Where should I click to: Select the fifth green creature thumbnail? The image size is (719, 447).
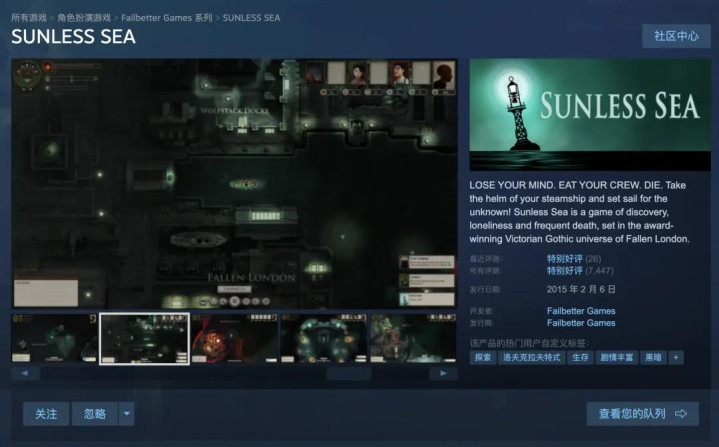pyautogui.click(x=413, y=339)
